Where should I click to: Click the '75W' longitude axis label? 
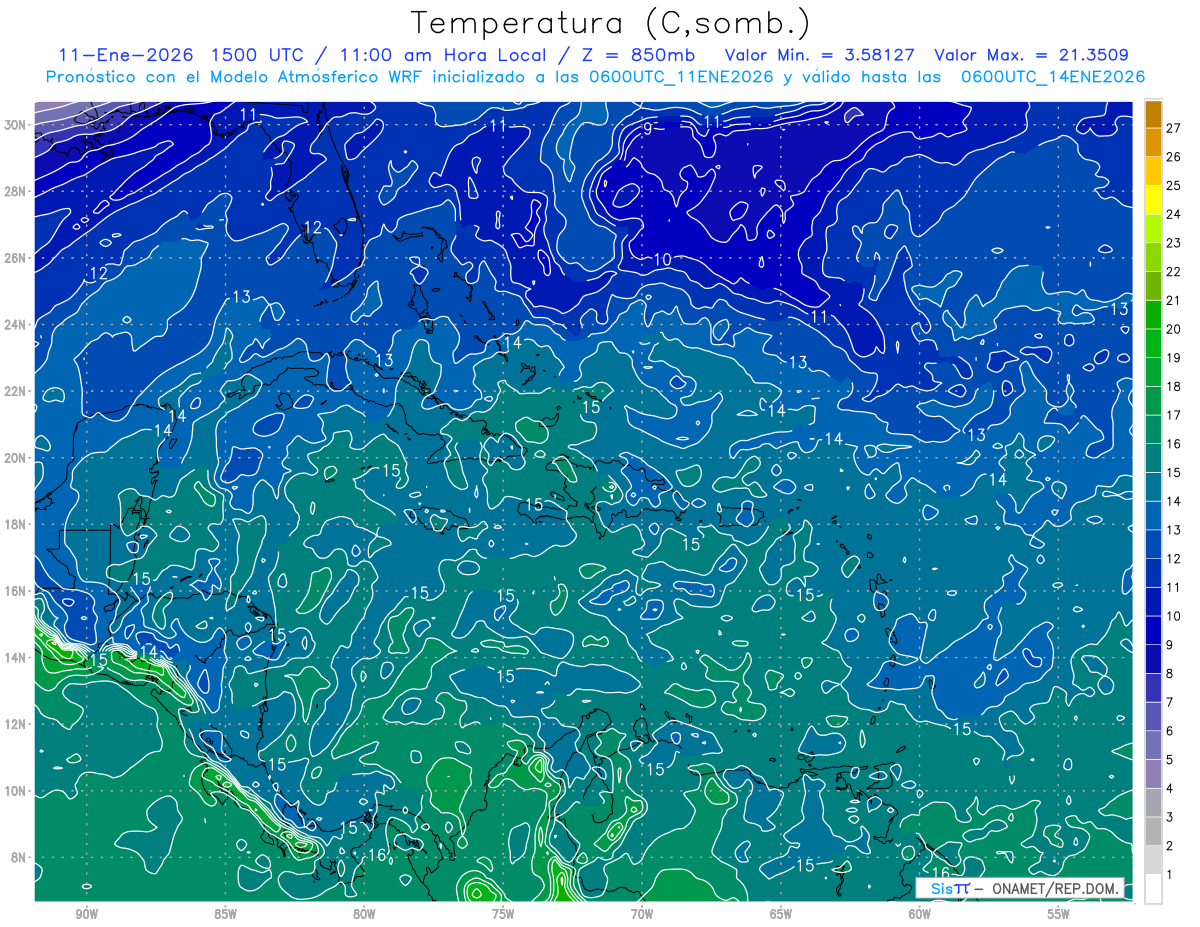click(x=503, y=914)
